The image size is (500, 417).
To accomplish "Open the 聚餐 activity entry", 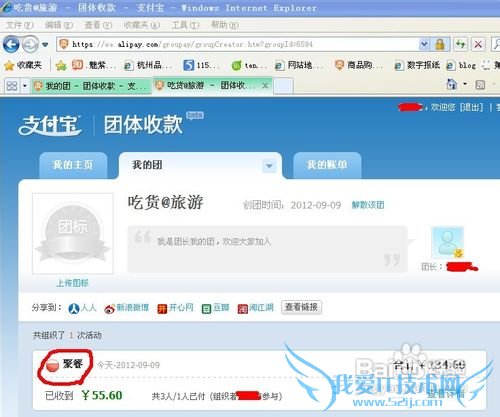I will [x=73, y=364].
